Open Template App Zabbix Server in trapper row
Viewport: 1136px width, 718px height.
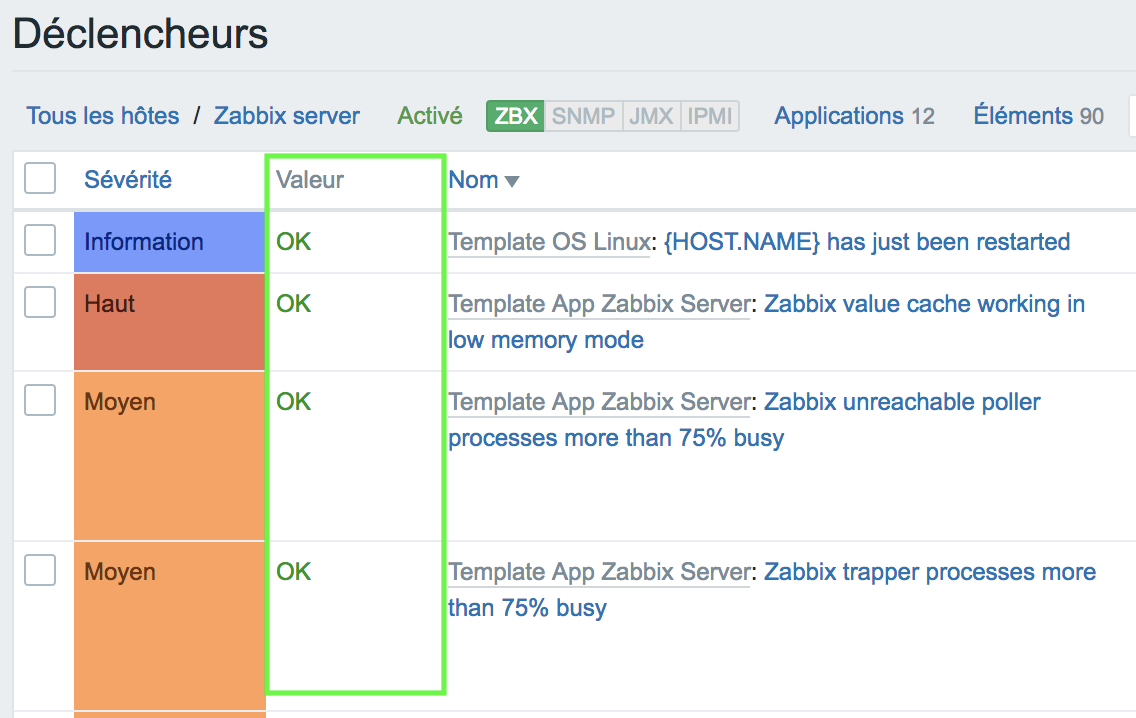(x=599, y=572)
